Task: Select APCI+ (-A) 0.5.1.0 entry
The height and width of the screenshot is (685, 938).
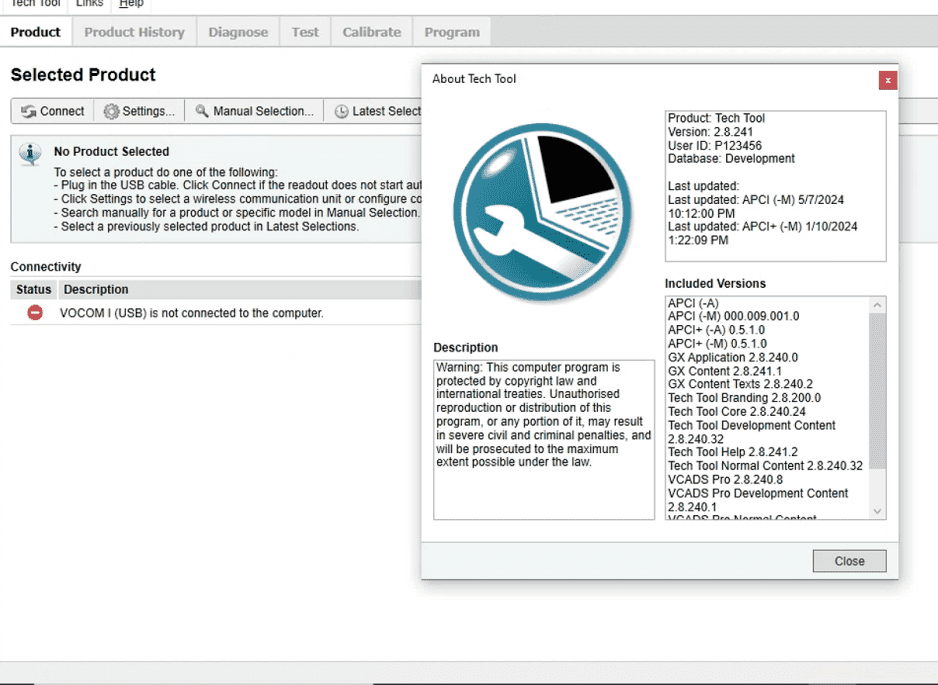Action: (x=716, y=330)
